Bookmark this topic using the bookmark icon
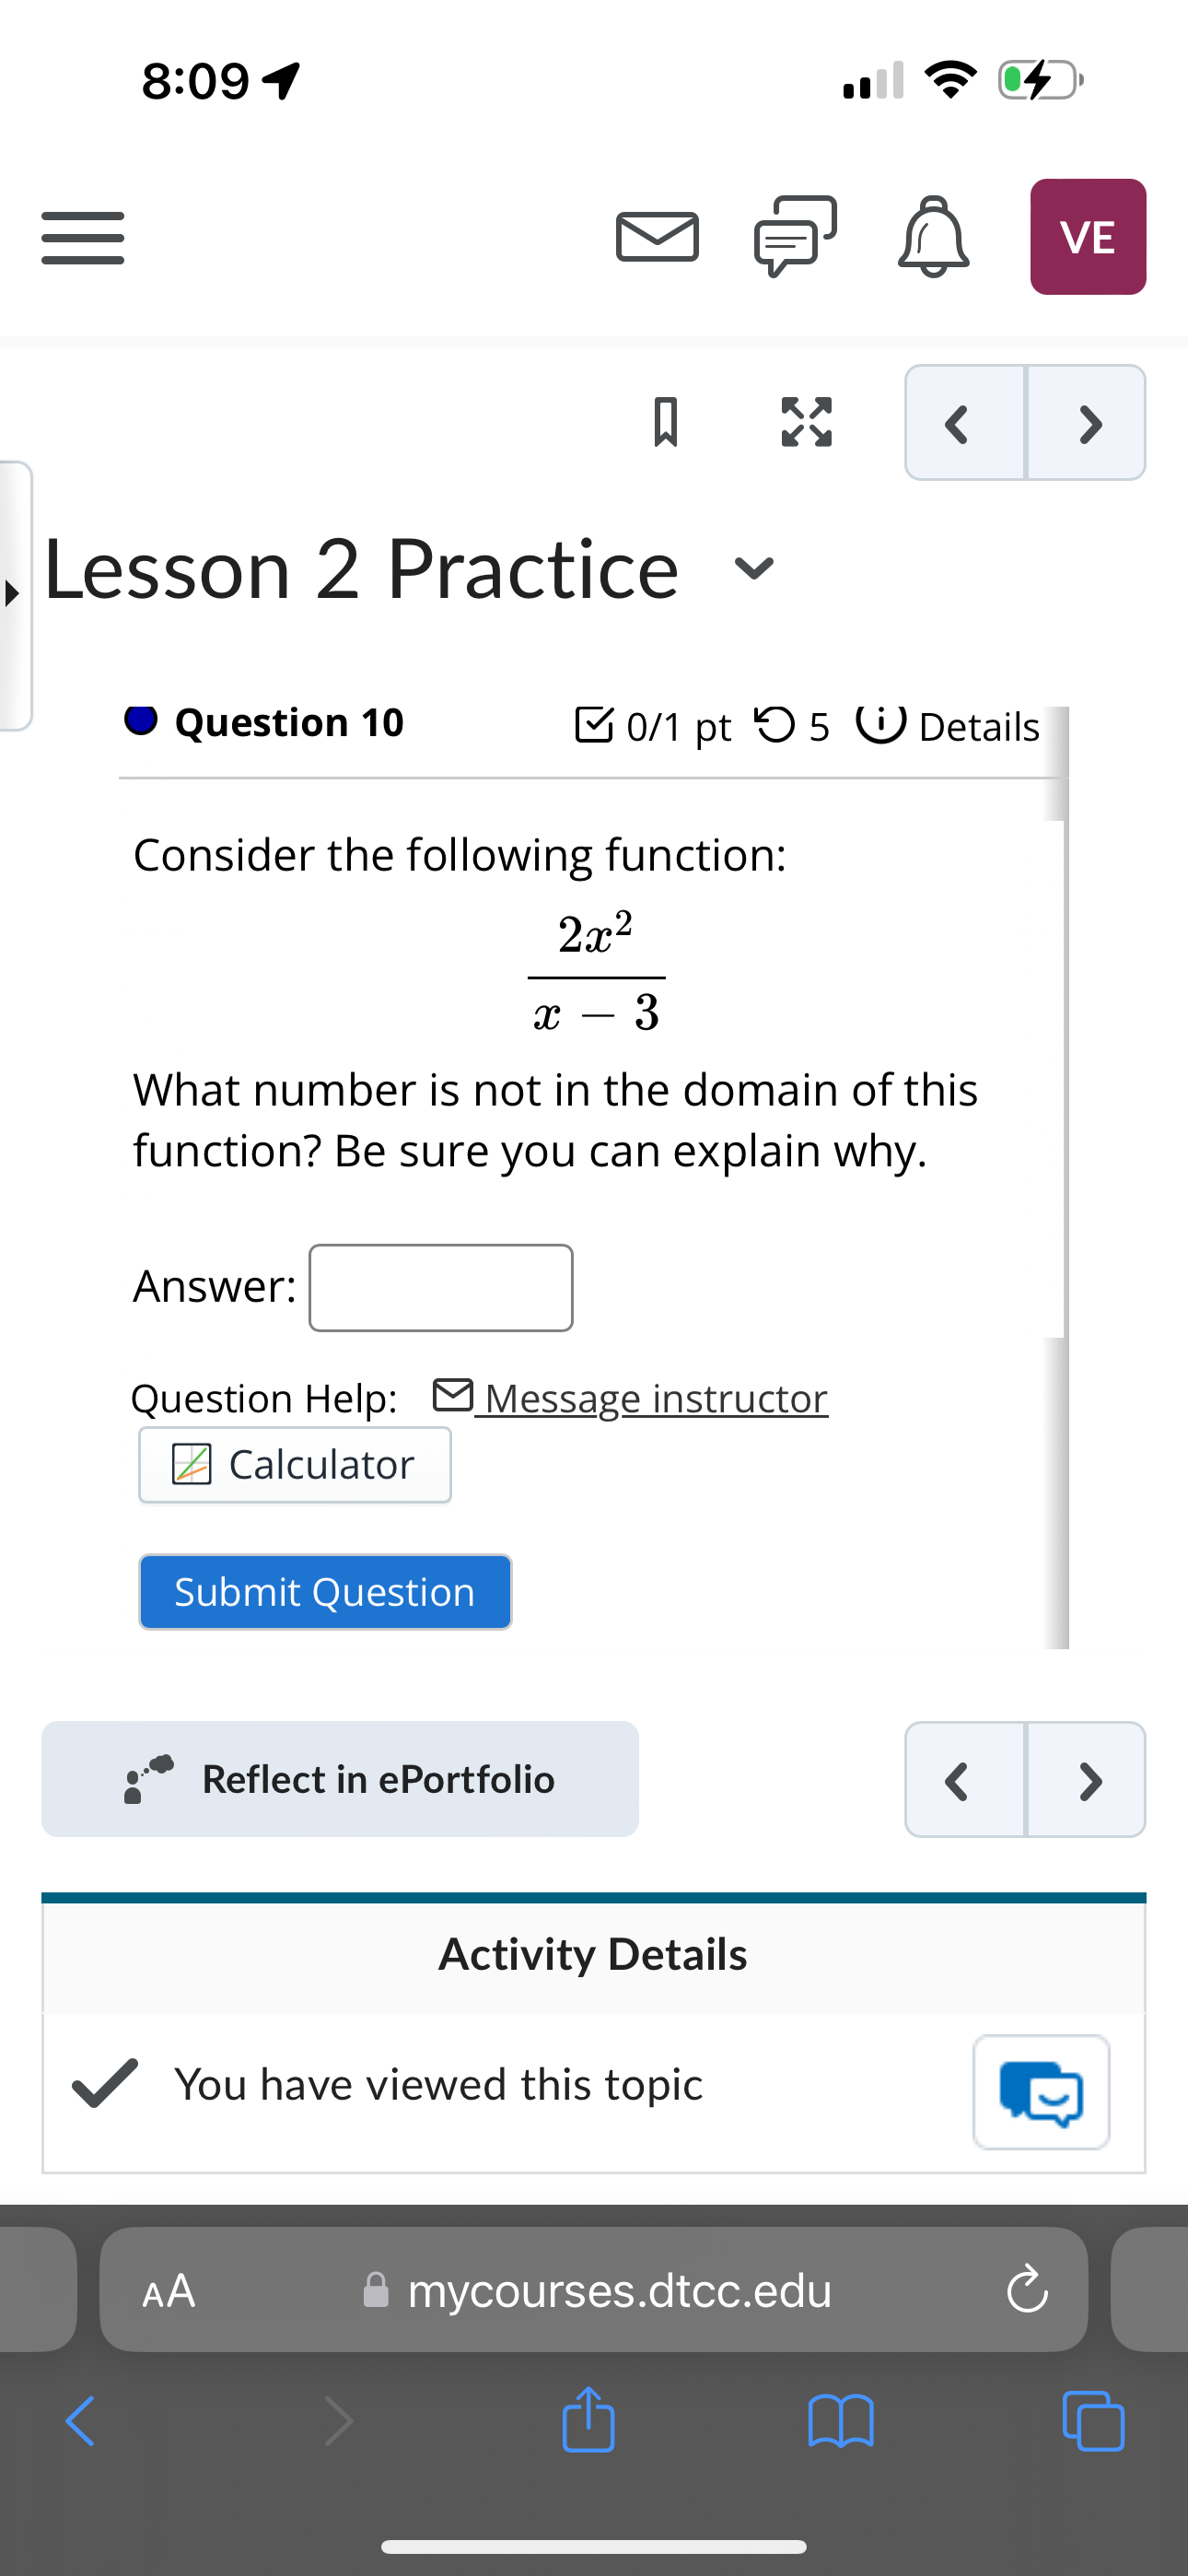 667,423
